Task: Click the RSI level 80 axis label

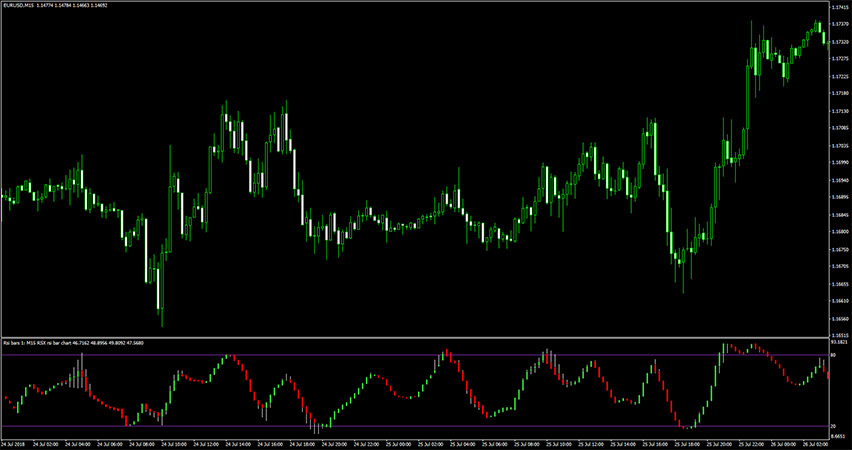Action: click(x=831, y=355)
